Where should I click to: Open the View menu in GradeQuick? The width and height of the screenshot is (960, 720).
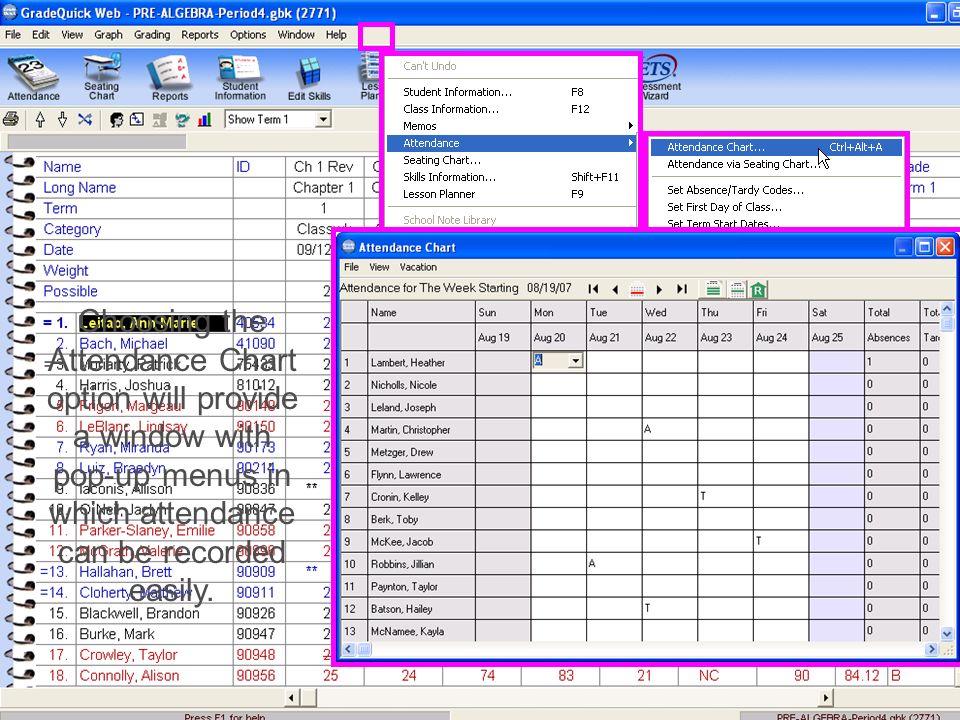pyautogui.click(x=72, y=35)
